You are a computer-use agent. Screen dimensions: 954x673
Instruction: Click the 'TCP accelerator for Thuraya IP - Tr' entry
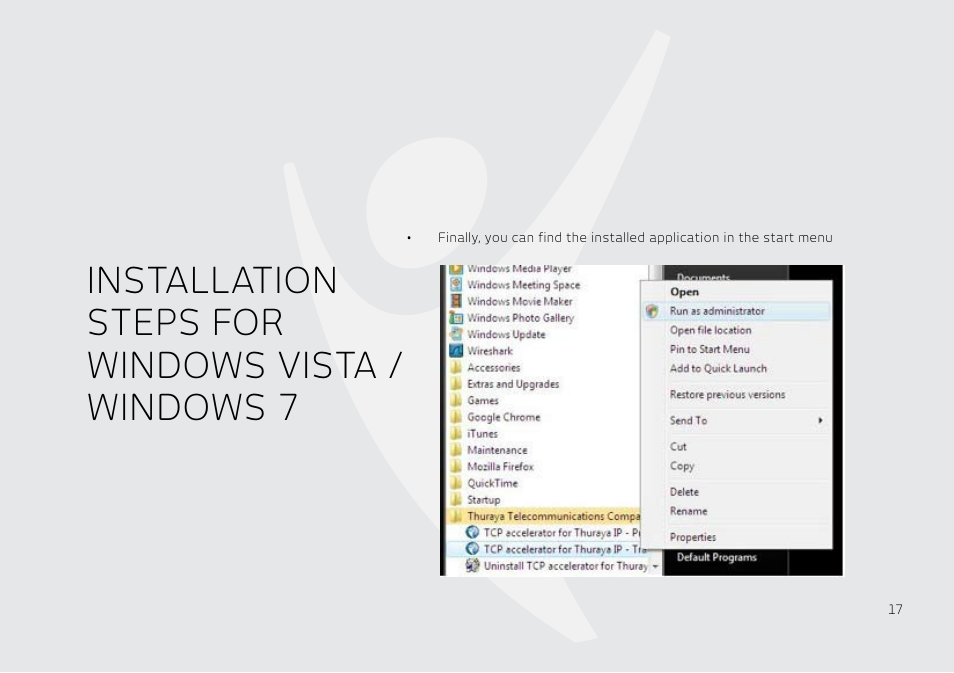coord(564,549)
